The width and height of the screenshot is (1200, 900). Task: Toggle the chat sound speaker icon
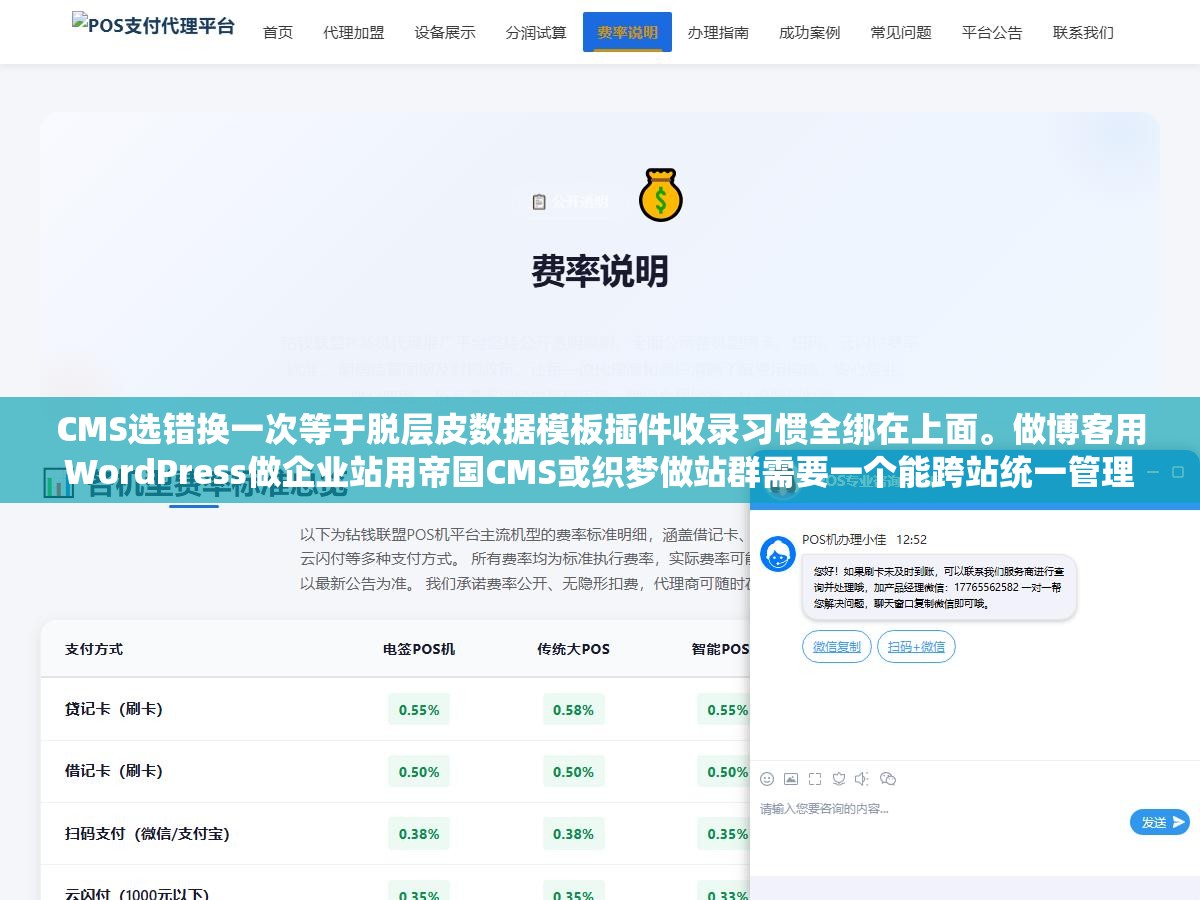pyautogui.click(x=862, y=778)
